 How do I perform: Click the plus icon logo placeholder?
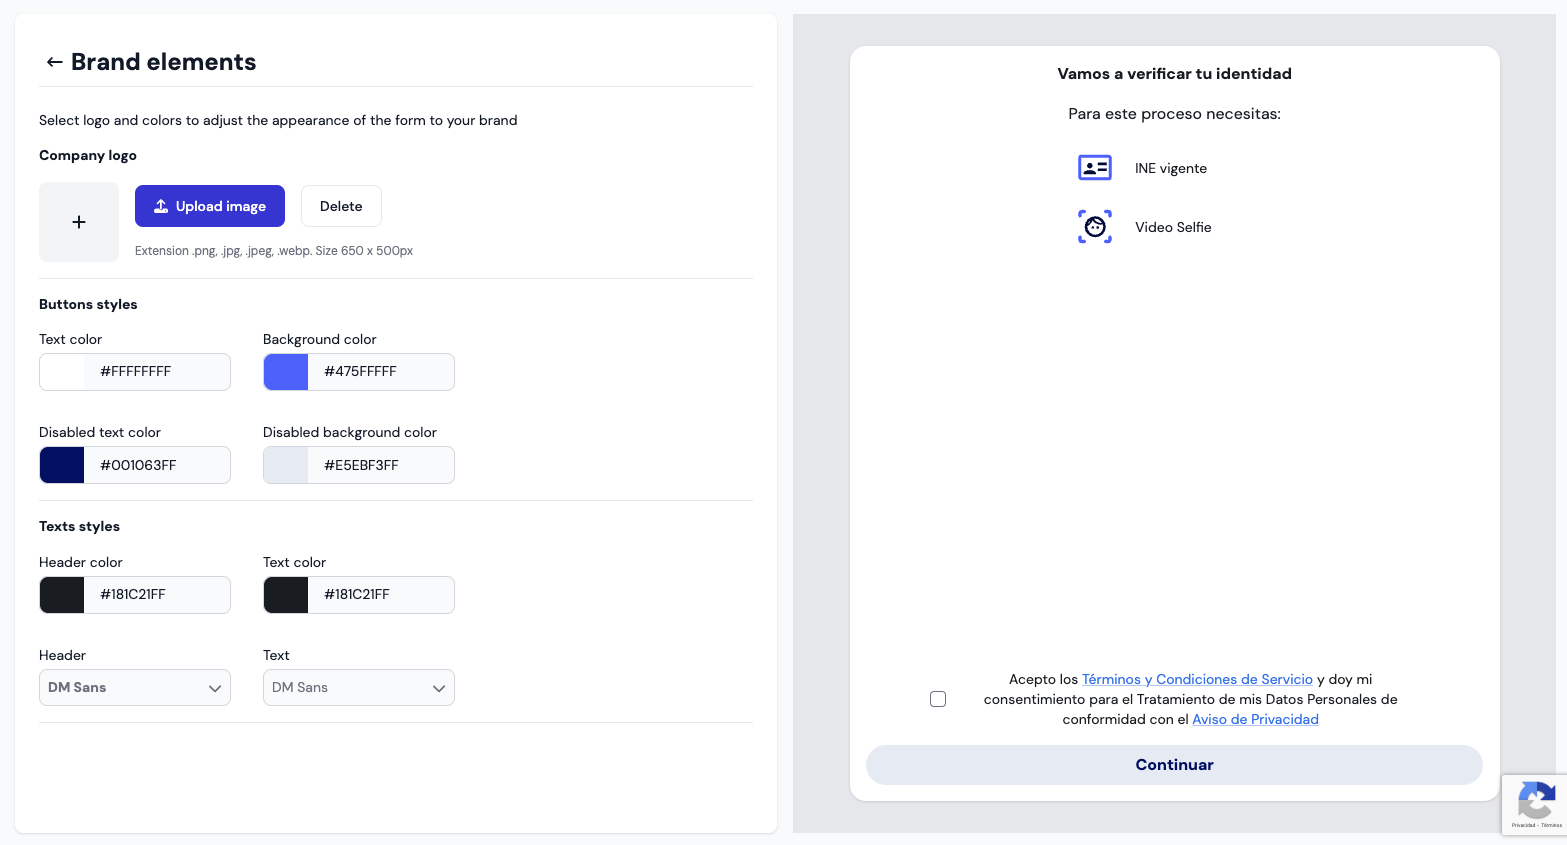point(79,222)
